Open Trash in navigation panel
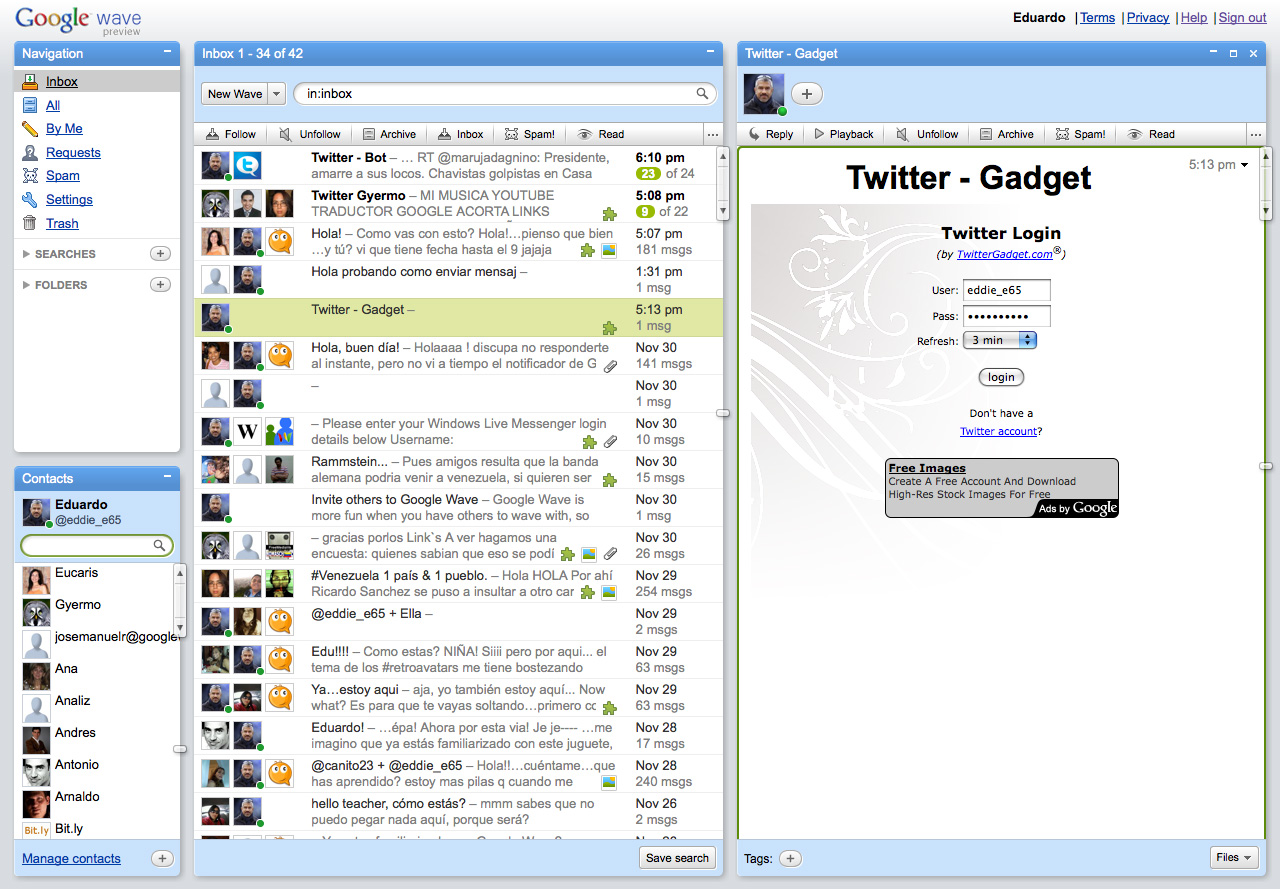The height and width of the screenshot is (889, 1280). tap(62, 224)
